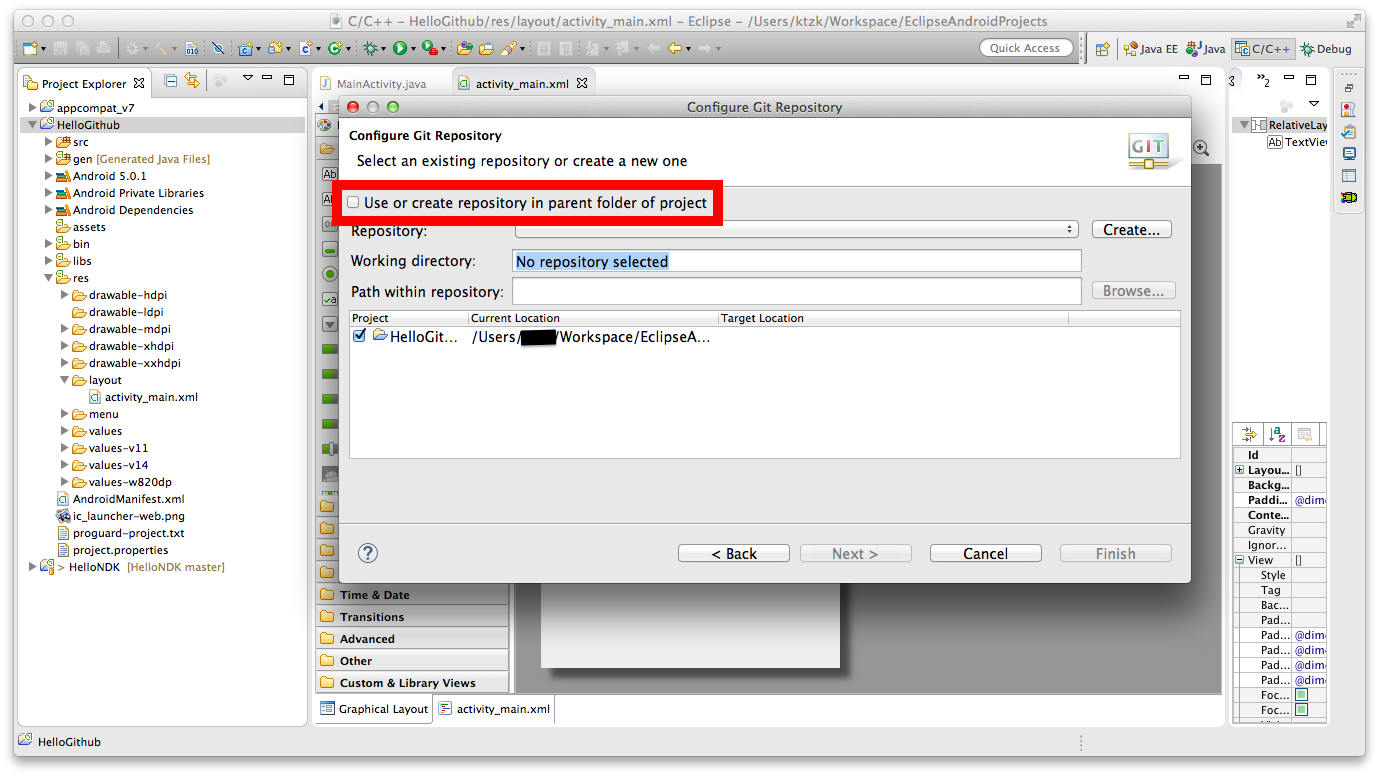This screenshot has height=776, width=1379.
Task: Expand the drawable-hdpi folder
Action: 64,295
